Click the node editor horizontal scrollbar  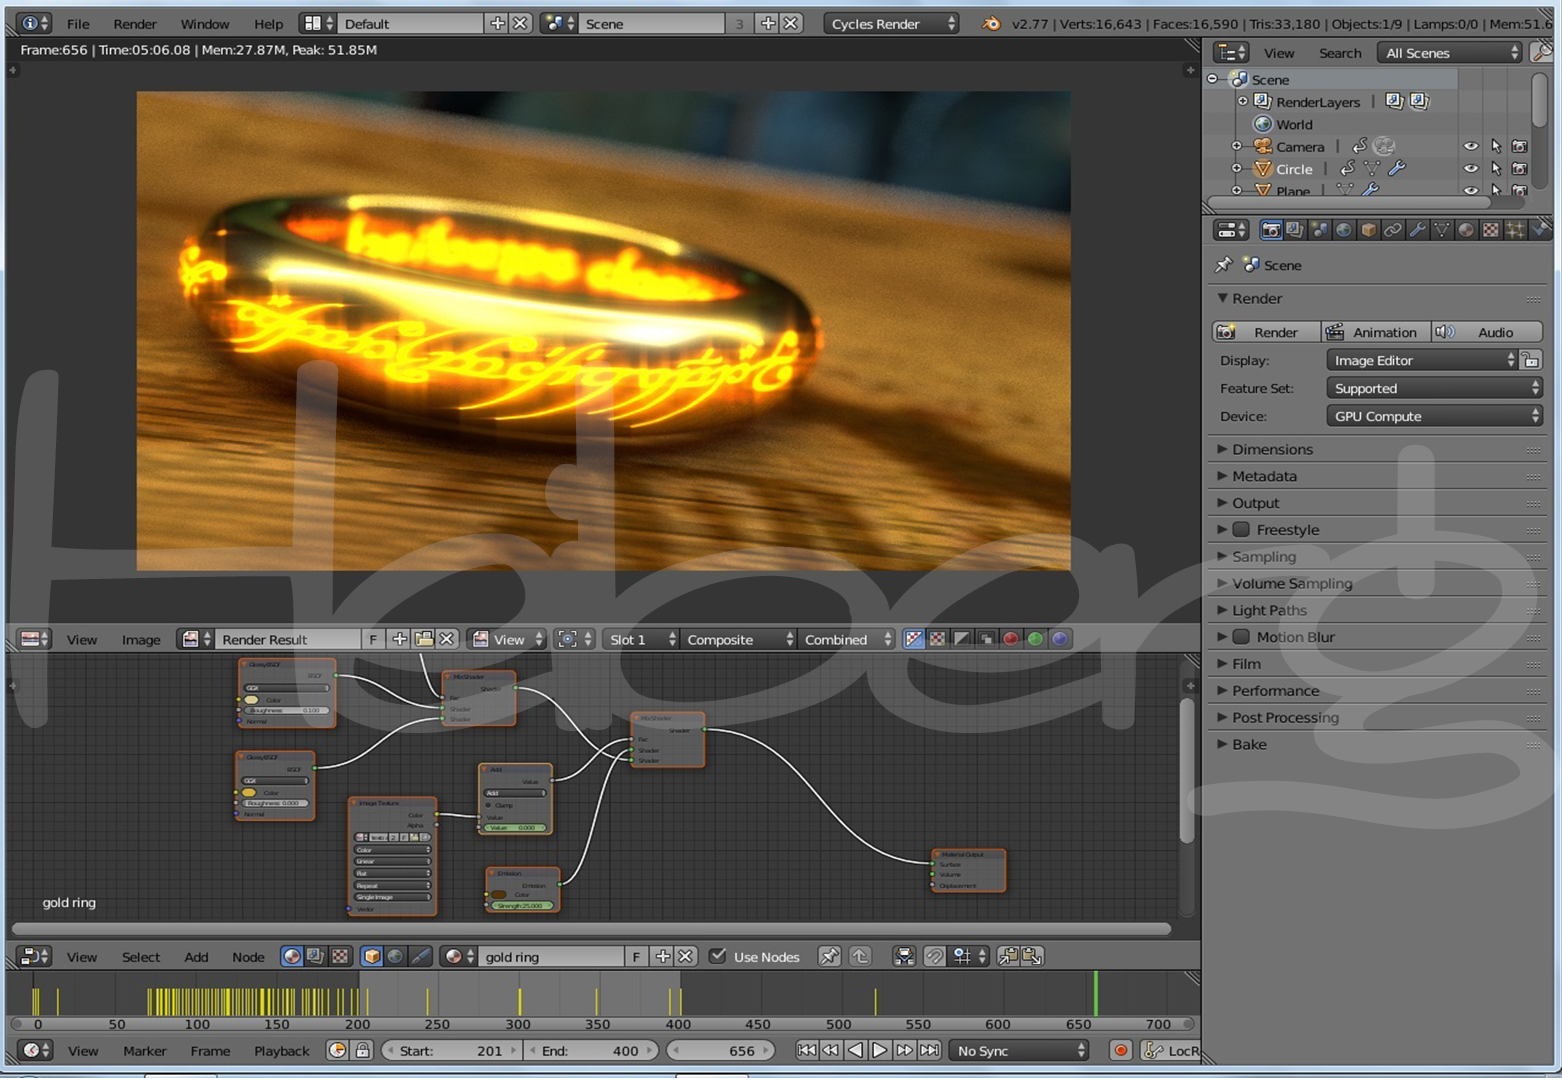[x=591, y=928]
